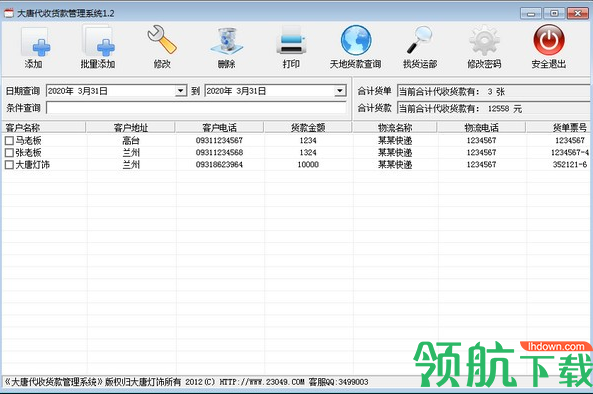
Task: Click the 打印 printer icon
Action: (x=291, y=41)
